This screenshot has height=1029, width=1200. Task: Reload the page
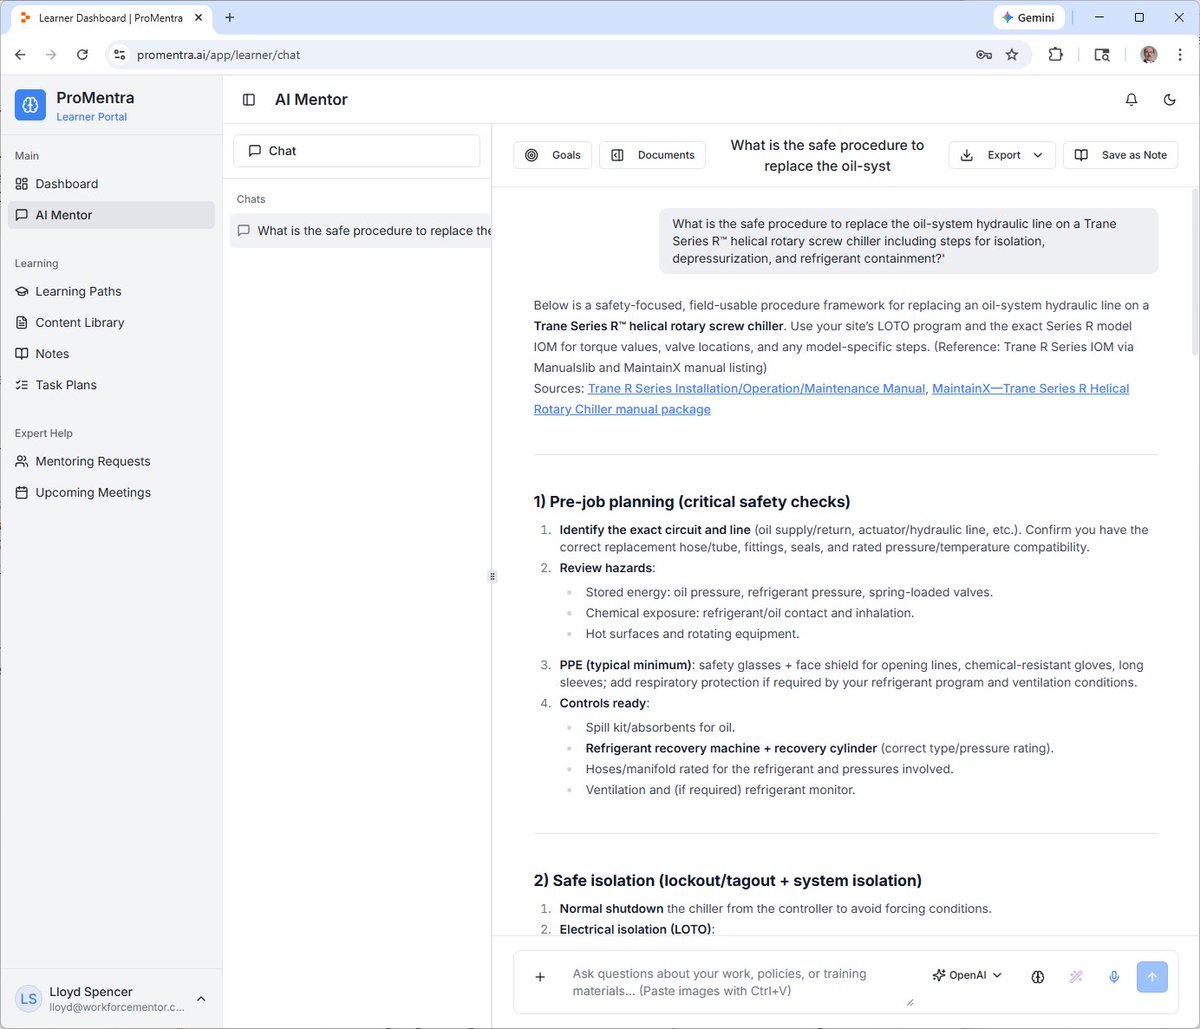[x=82, y=55]
